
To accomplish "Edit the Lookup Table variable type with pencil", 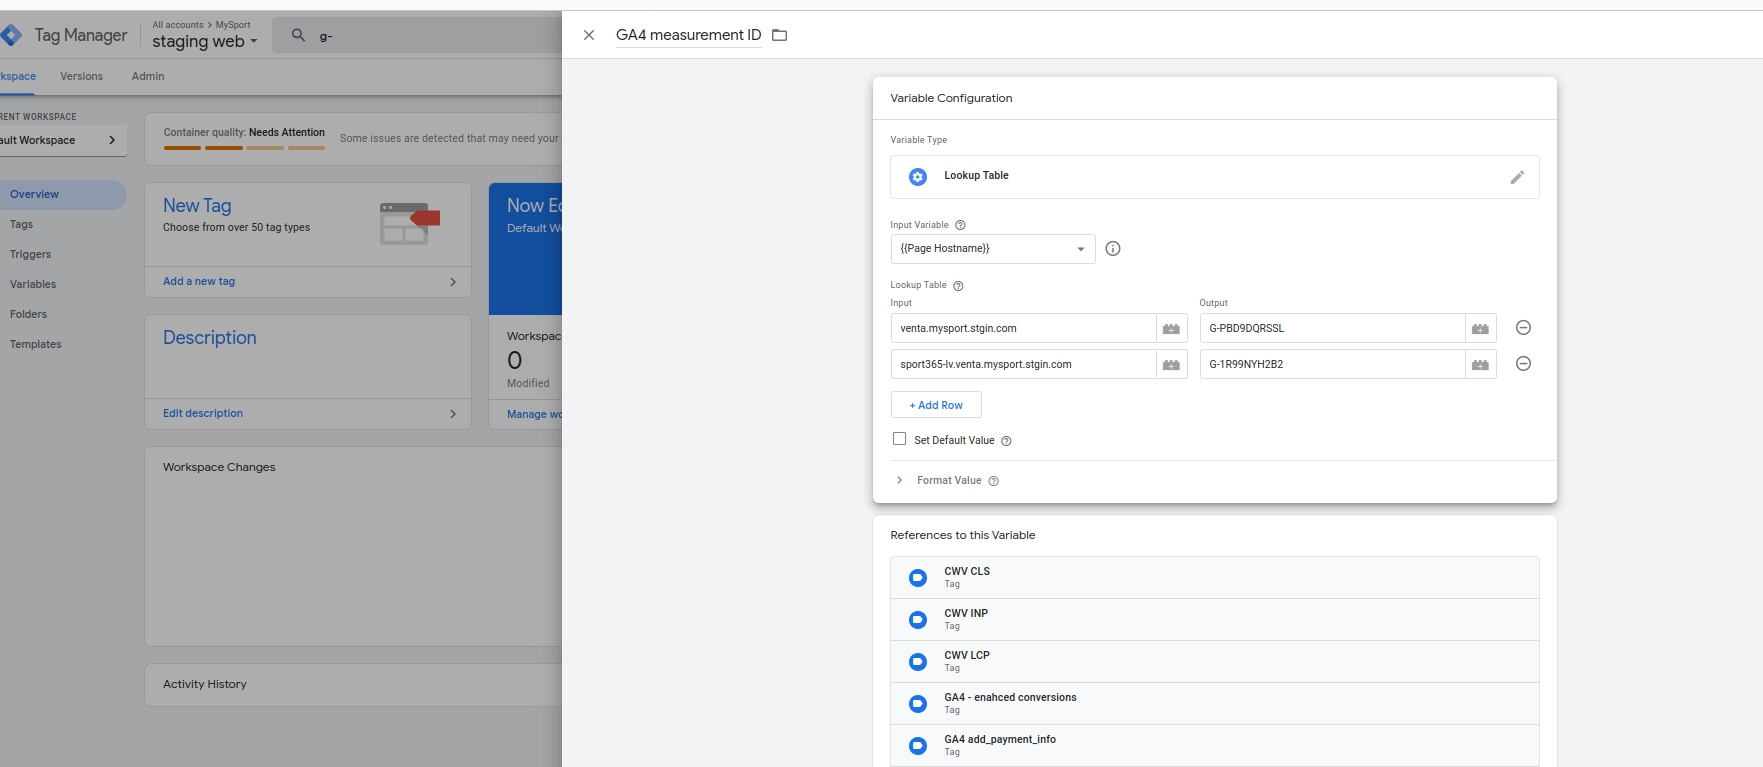I will (1517, 177).
